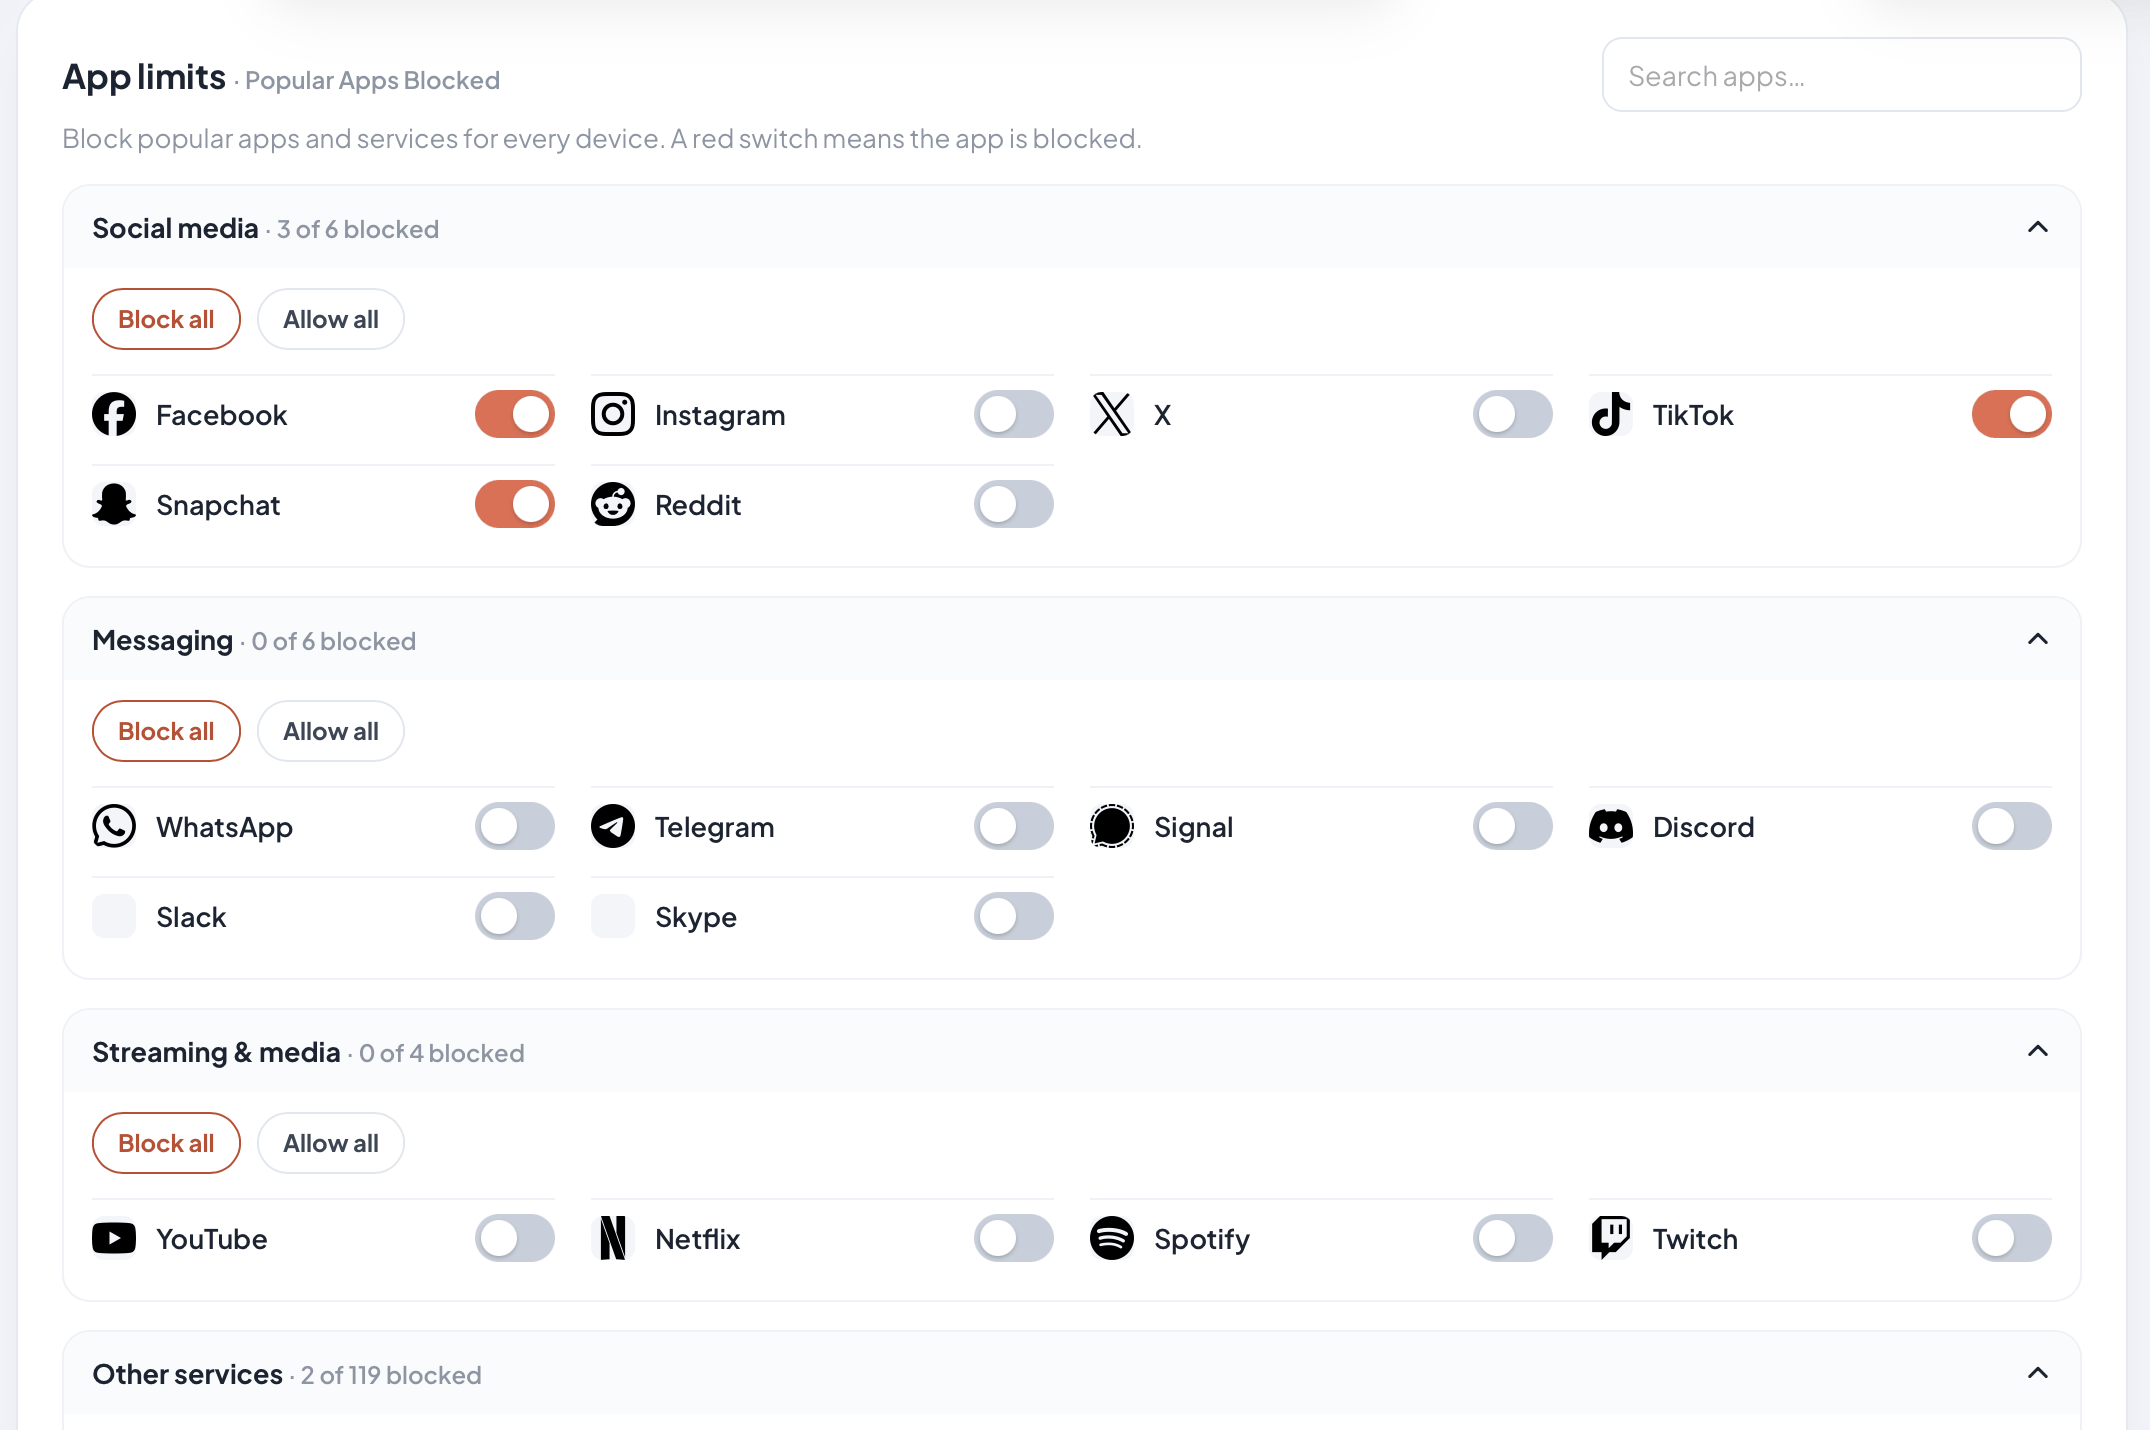Click the TikTok note icon
The height and width of the screenshot is (1430, 2150).
pos(1611,414)
